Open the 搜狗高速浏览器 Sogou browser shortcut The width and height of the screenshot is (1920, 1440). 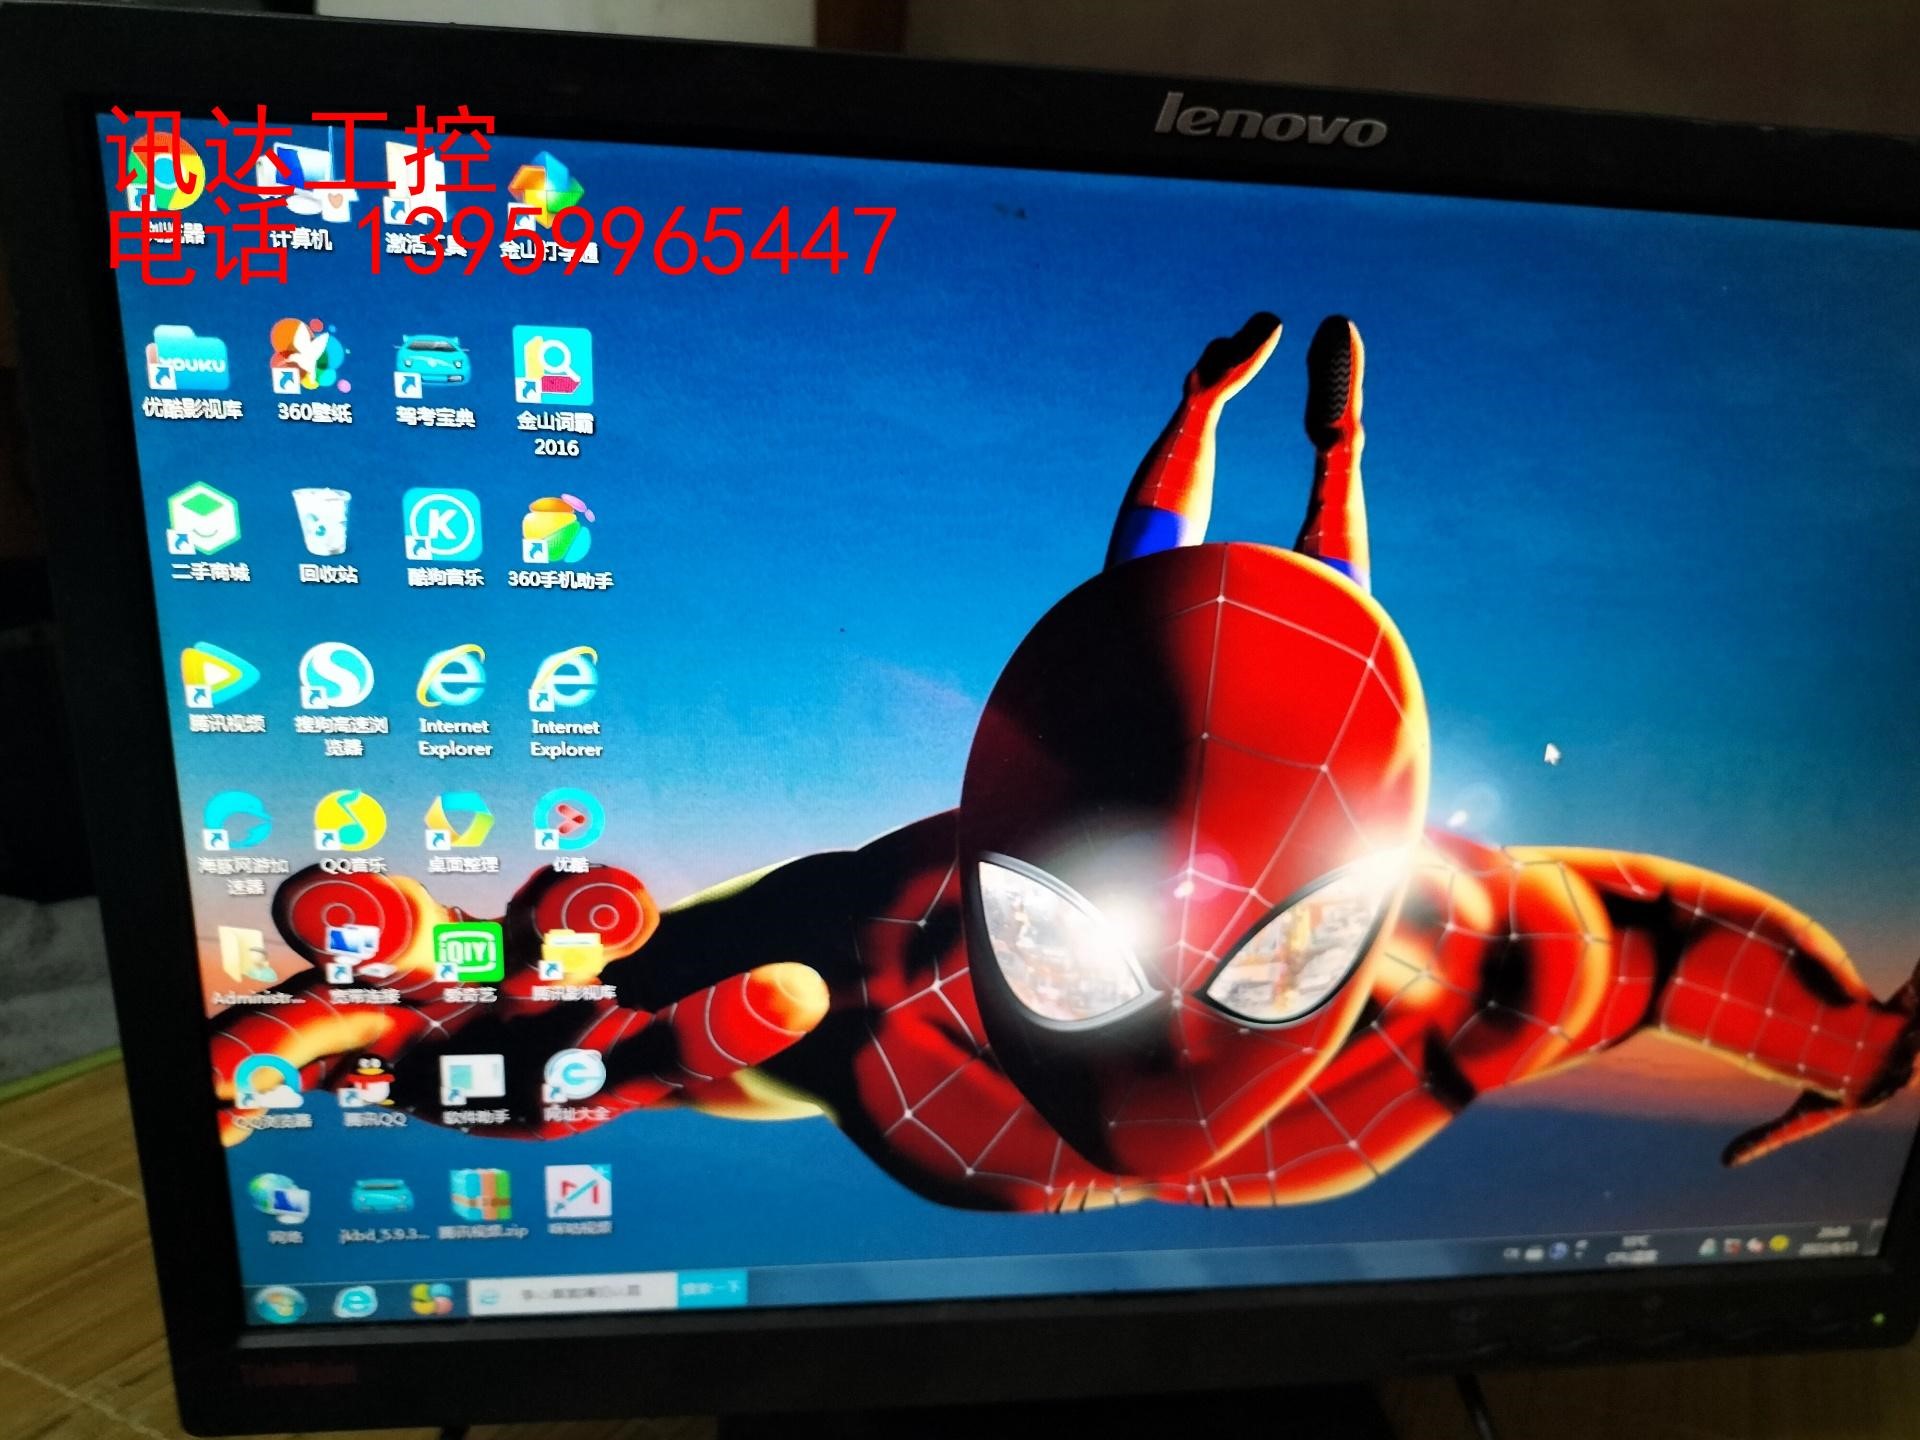[340, 698]
